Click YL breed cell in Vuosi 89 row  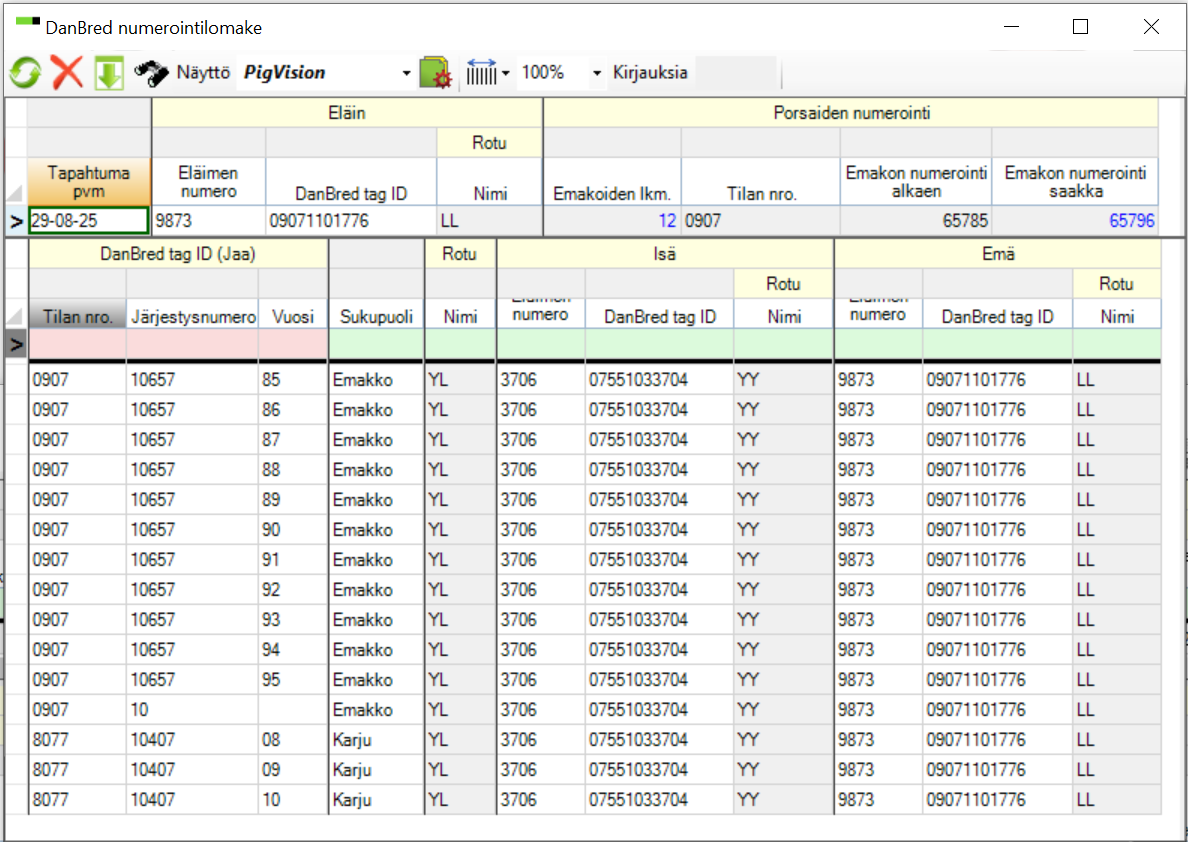click(460, 499)
